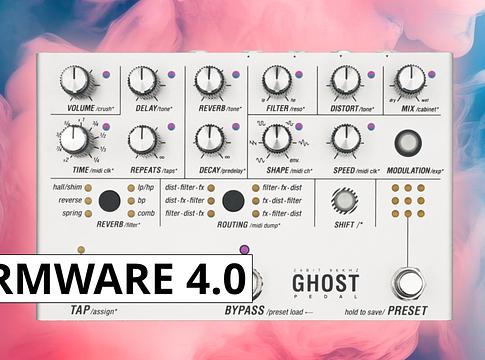Click the dist-filter-fx routing LED
This screenshot has height=360, width=485.
click(211, 188)
